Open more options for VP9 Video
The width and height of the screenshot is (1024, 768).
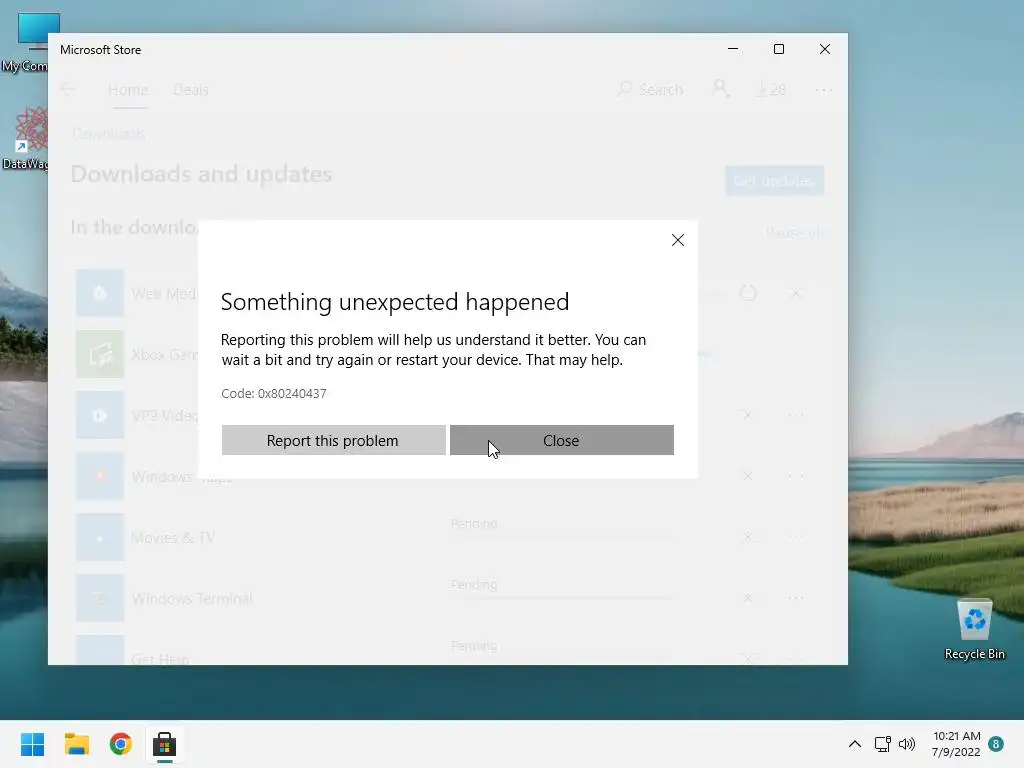[795, 415]
